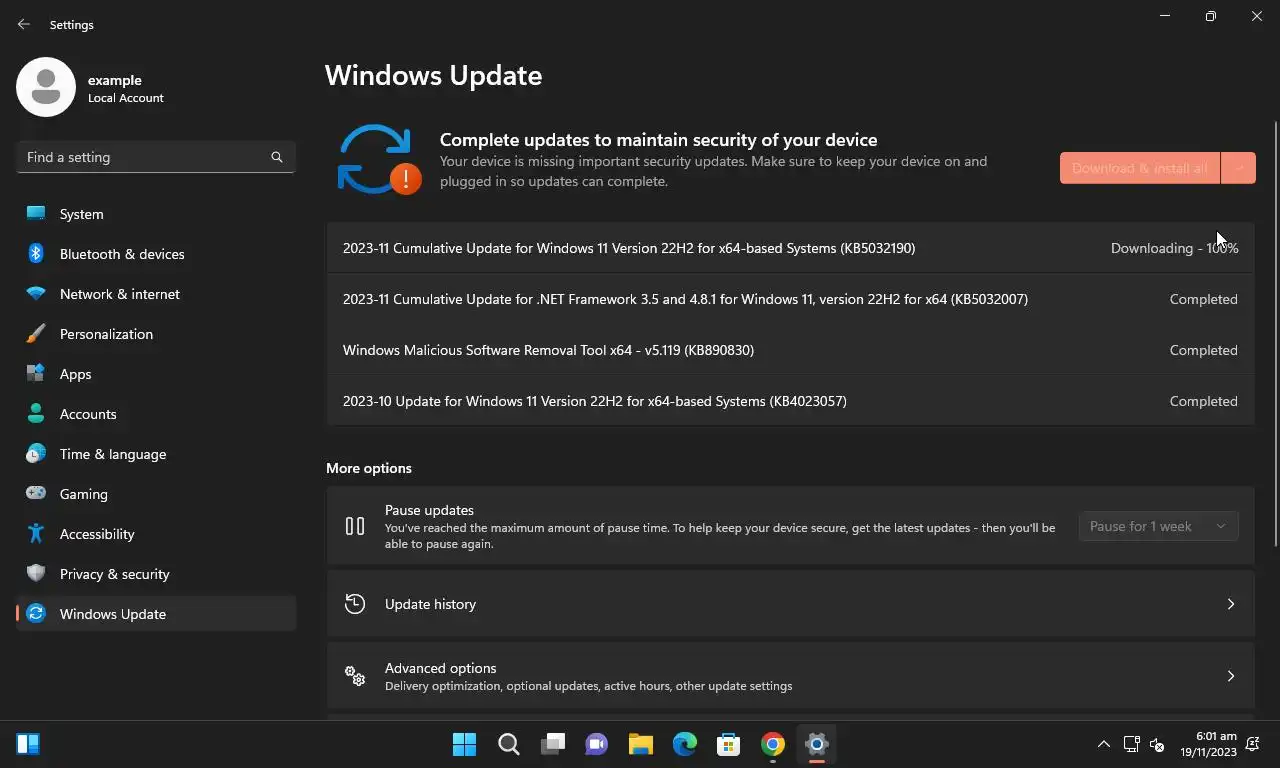Select the Privacy & security shield icon
Image resolution: width=1280 pixels, height=768 pixels.
[x=36, y=574]
